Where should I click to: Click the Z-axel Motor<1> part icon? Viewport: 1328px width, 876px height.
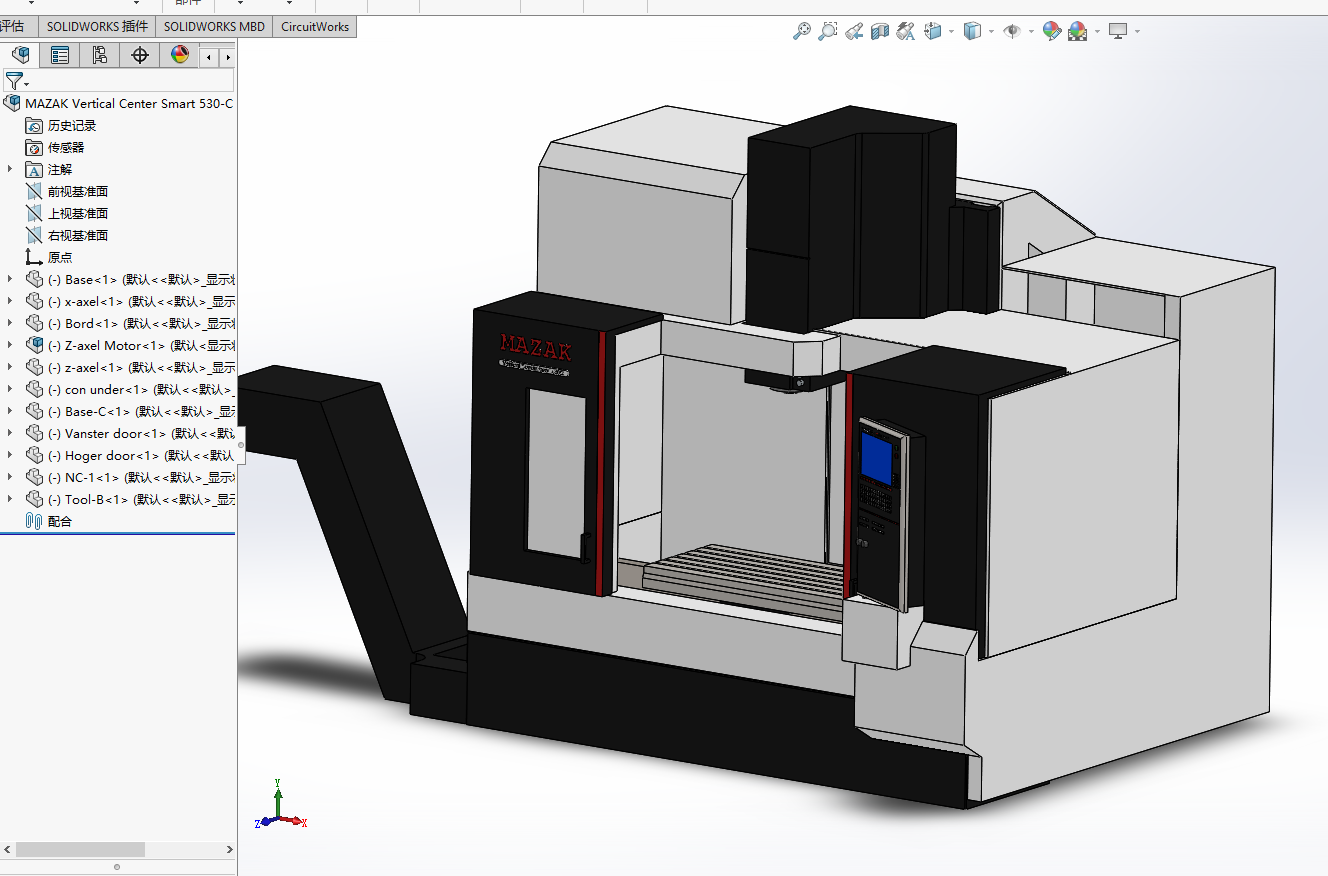click(34, 346)
